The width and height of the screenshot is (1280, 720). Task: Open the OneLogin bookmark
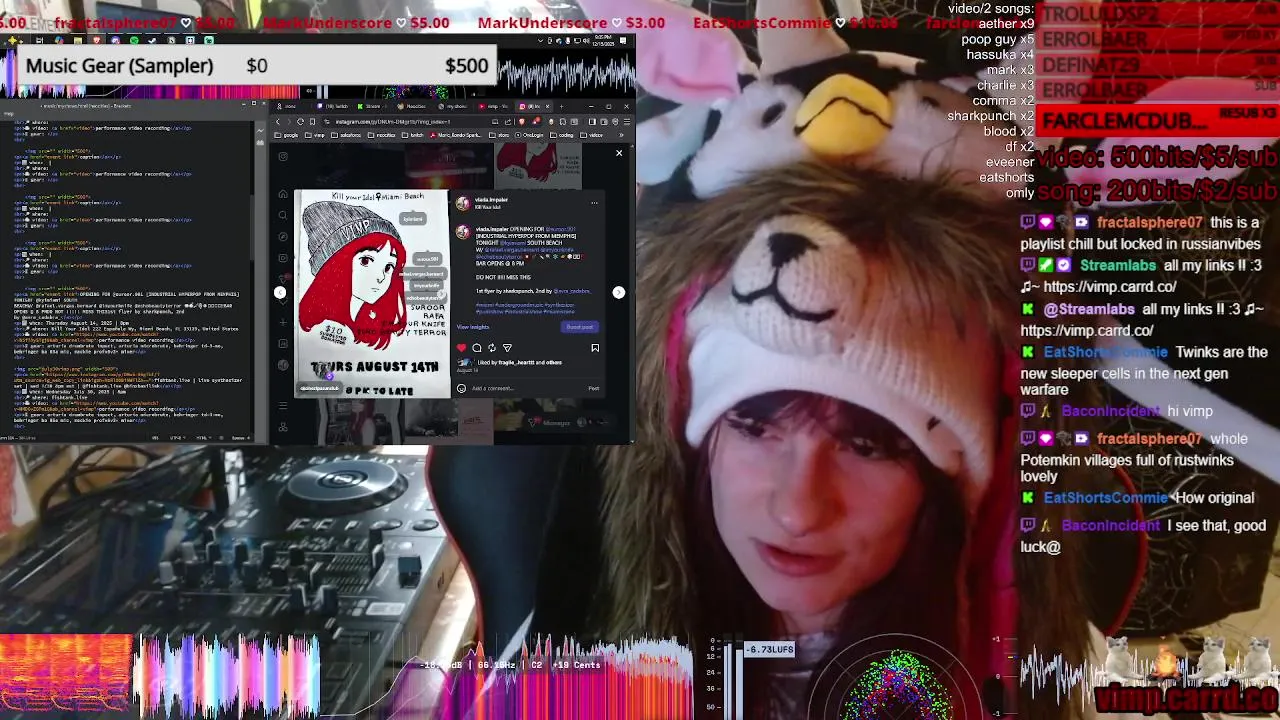529,135
